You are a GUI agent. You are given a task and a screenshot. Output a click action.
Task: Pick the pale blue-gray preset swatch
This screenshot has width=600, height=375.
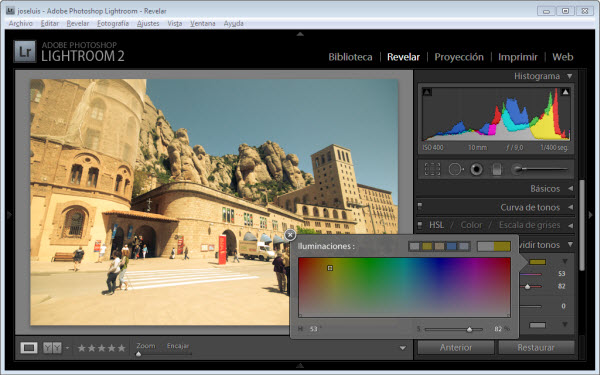(x=464, y=246)
